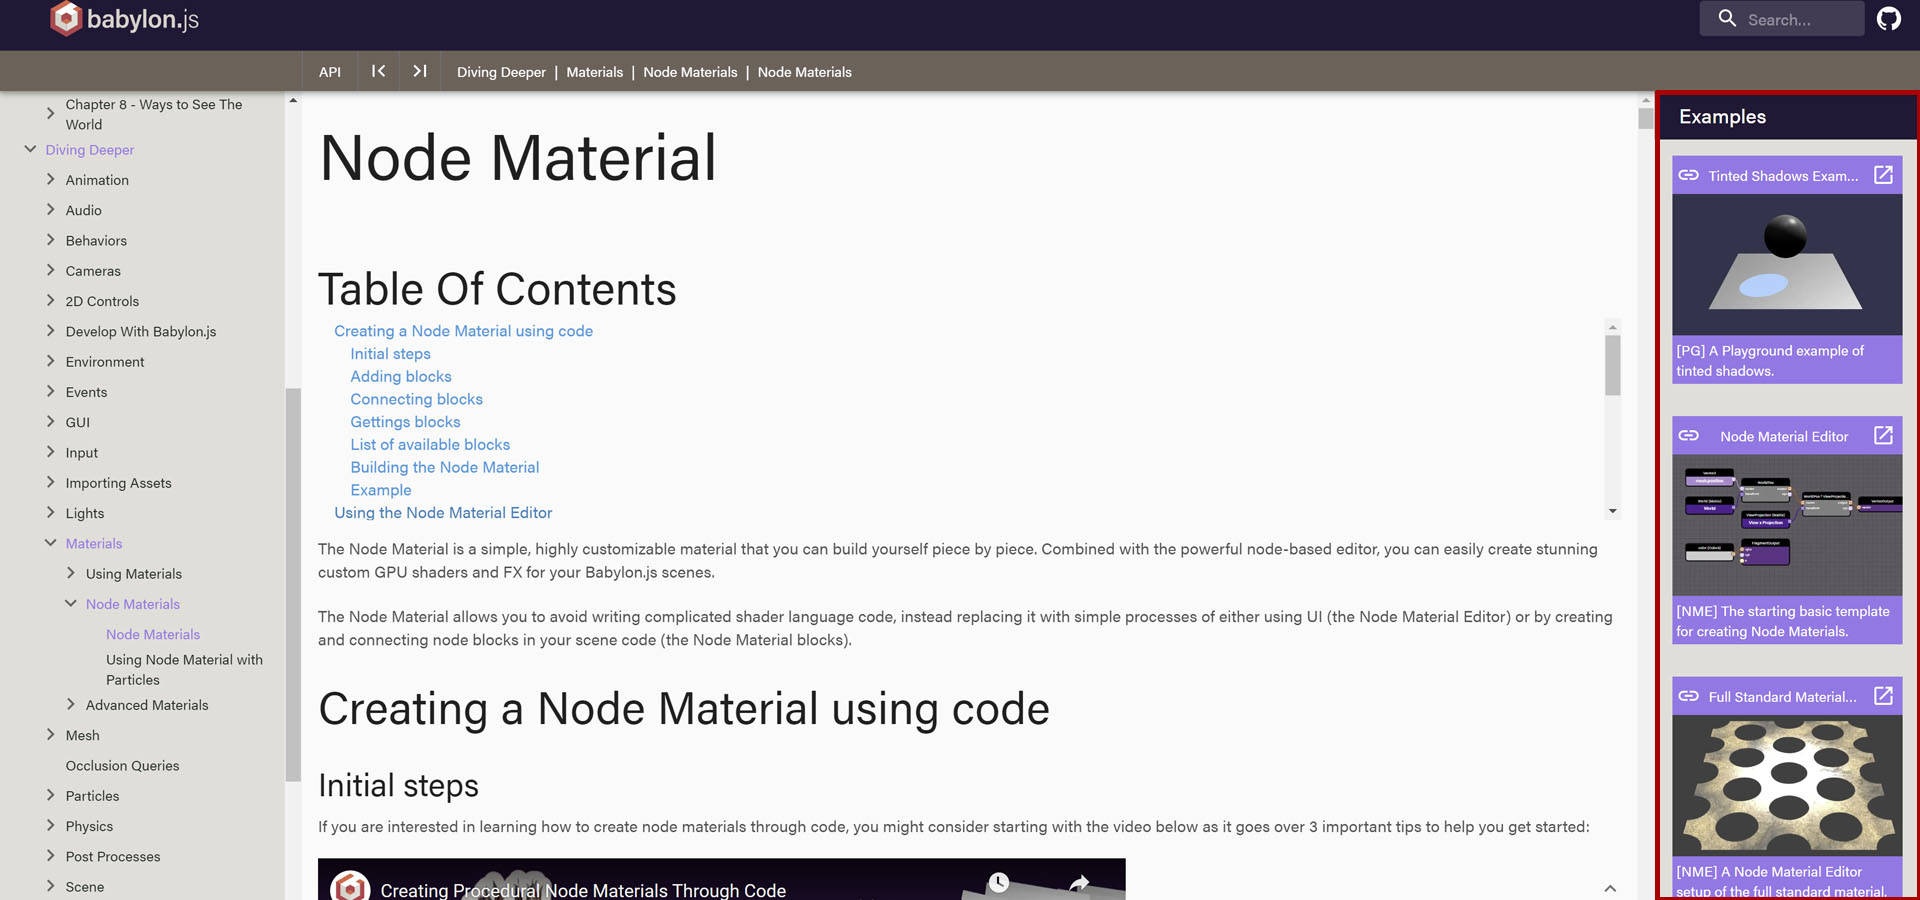Open the Full Standard Material thumbnail
The width and height of the screenshot is (1920, 900).
tap(1787, 785)
